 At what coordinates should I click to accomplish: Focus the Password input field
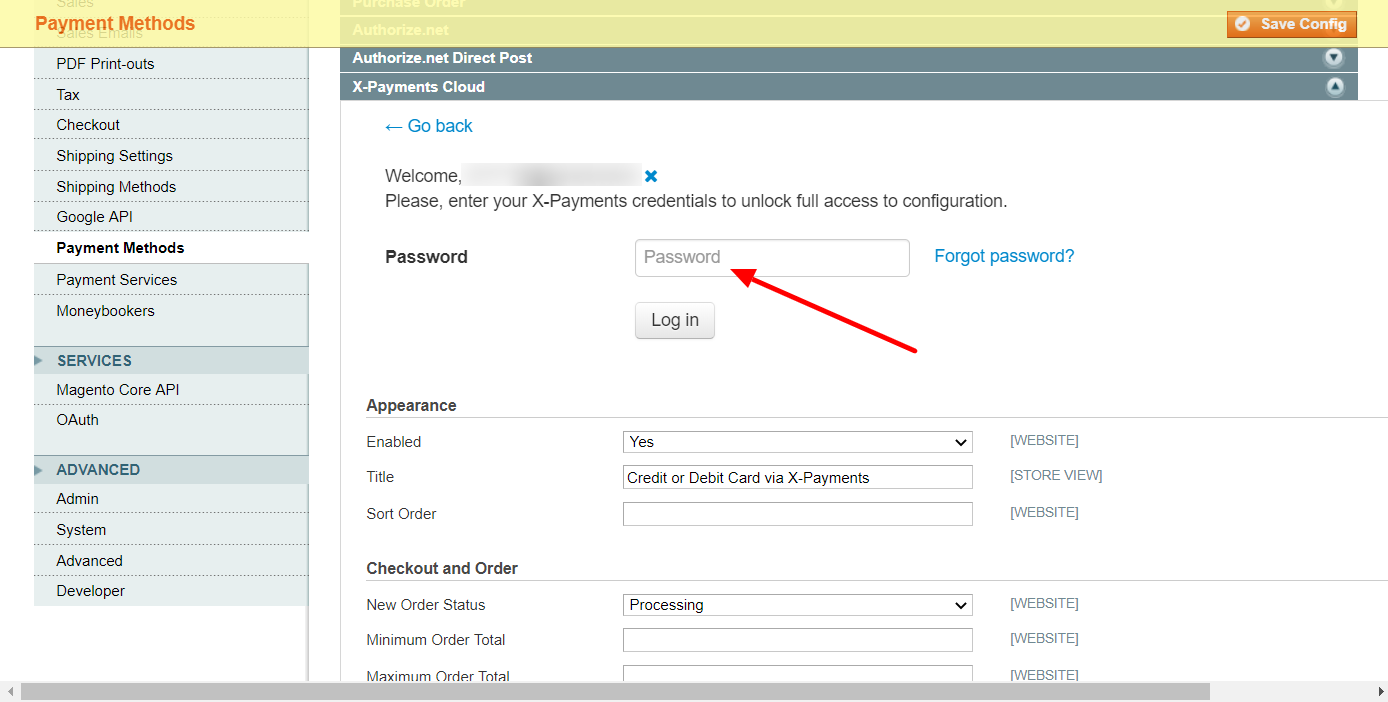click(x=772, y=257)
